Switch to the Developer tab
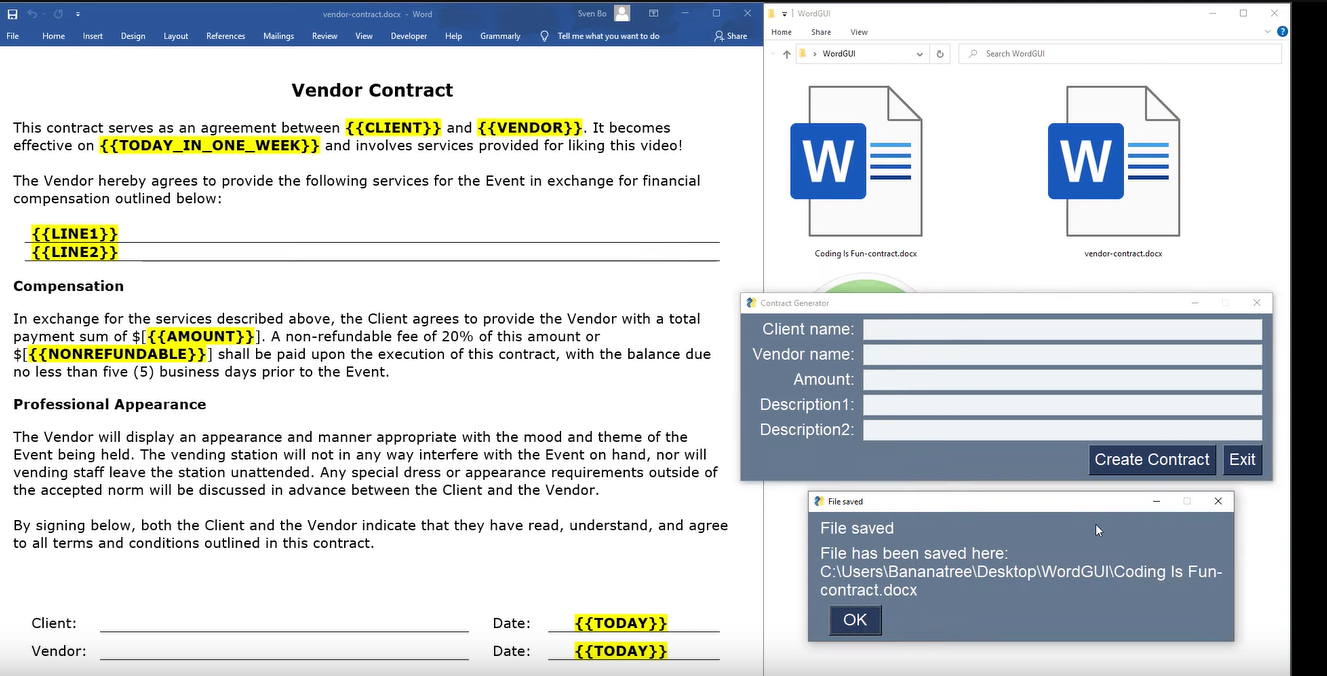Viewport: 1327px width, 676px height. click(409, 36)
